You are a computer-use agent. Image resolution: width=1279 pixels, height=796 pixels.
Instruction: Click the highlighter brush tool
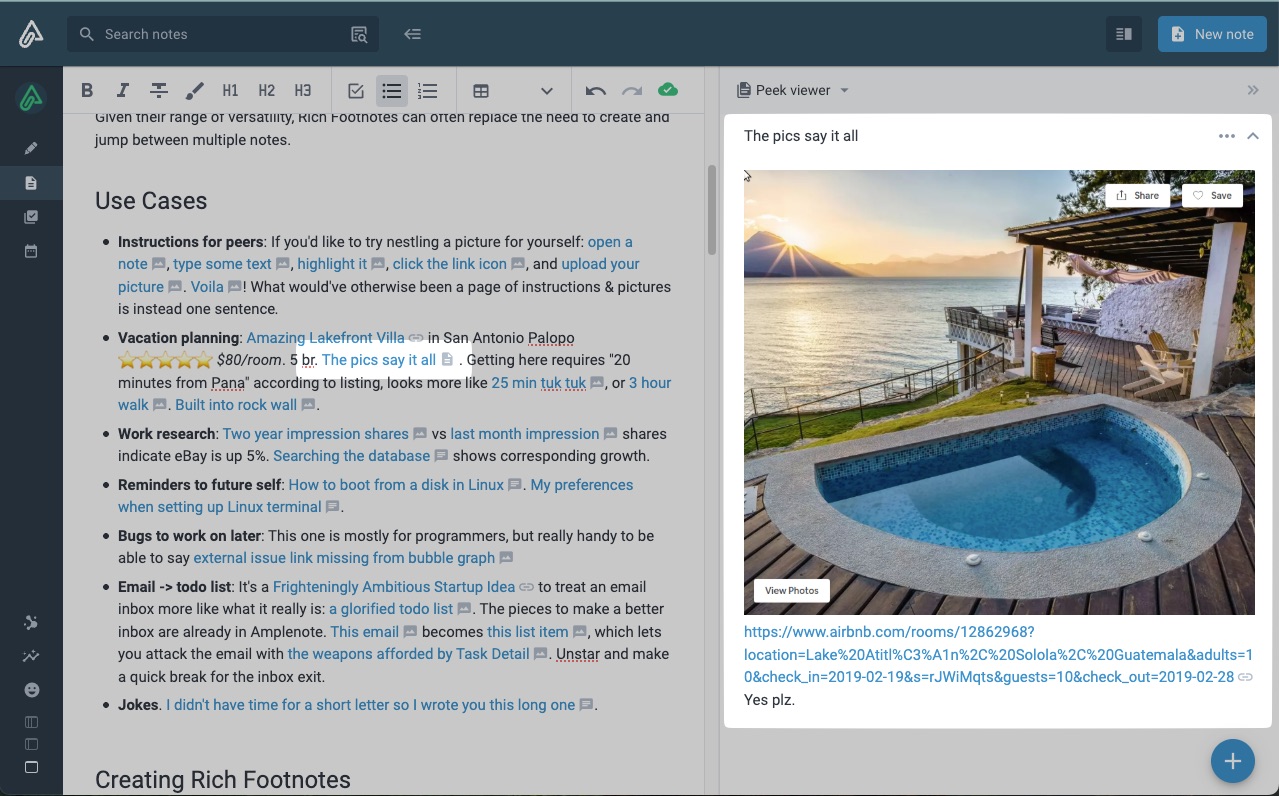(194, 91)
